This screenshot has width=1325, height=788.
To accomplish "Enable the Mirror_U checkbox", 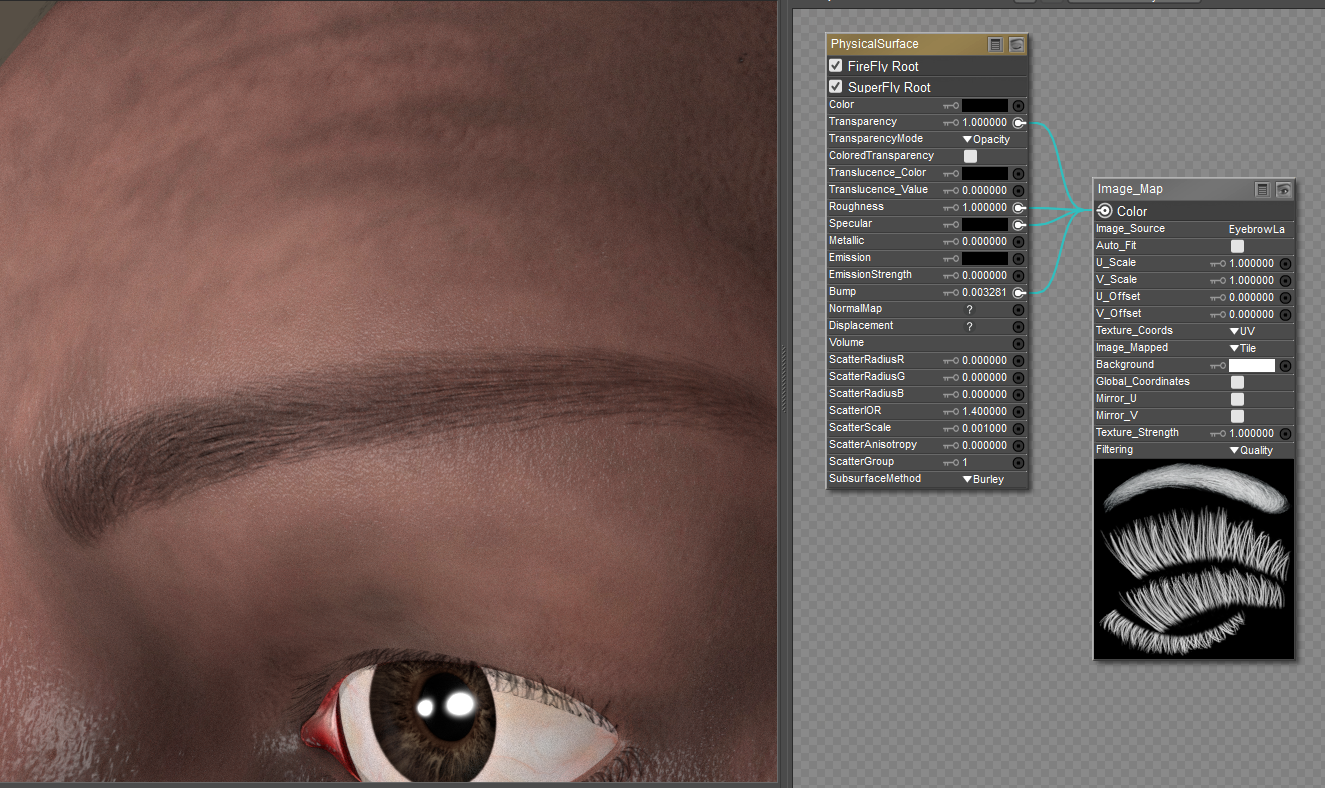I will click(1237, 398).
